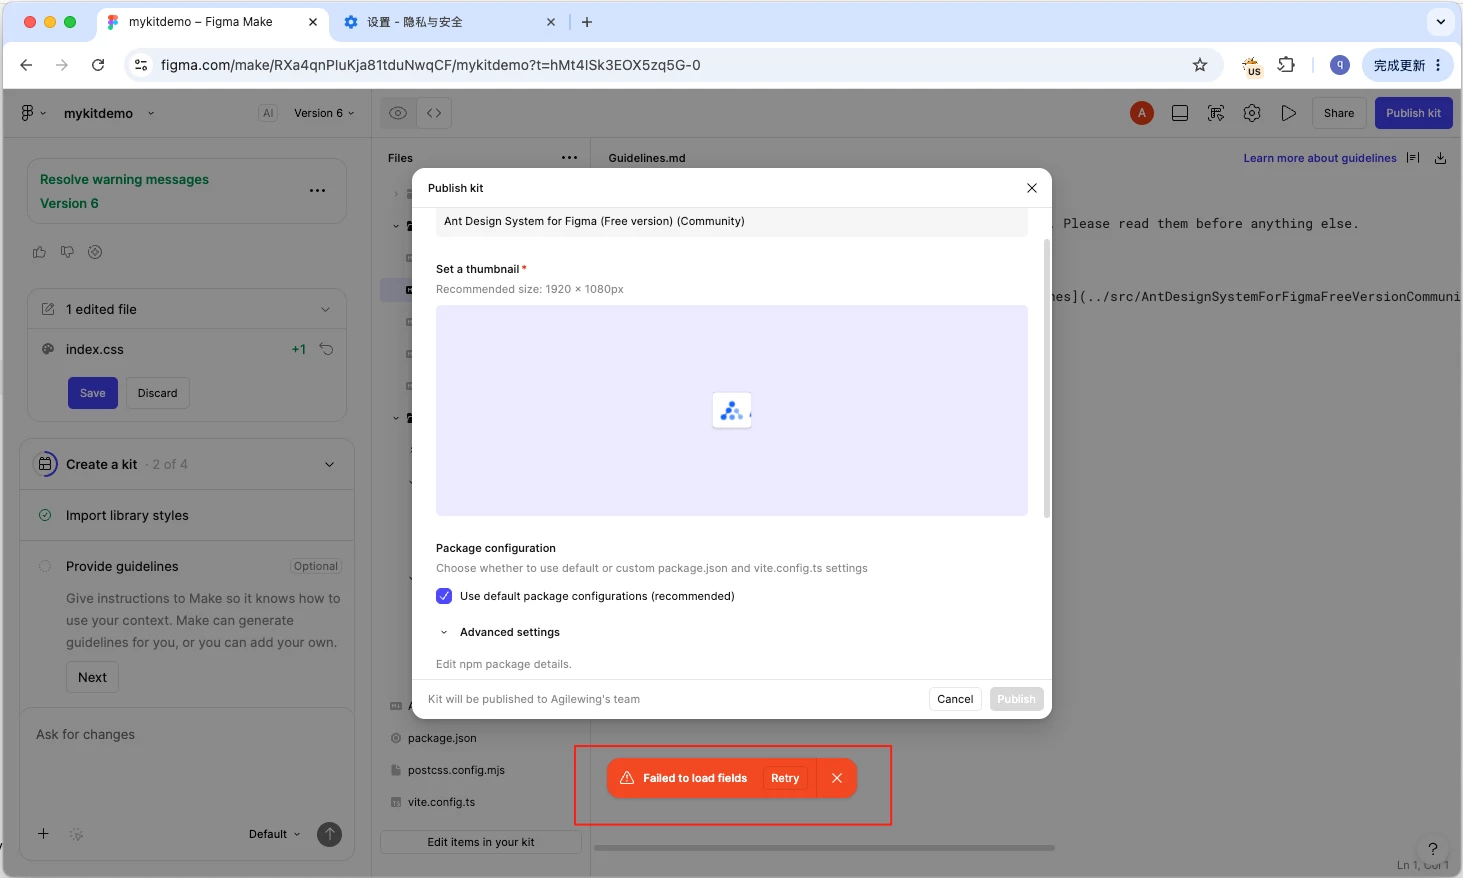Open the Figma main menu logo
The width and height of the screenshot is (1463, 878).
click(x=28, y=113)
